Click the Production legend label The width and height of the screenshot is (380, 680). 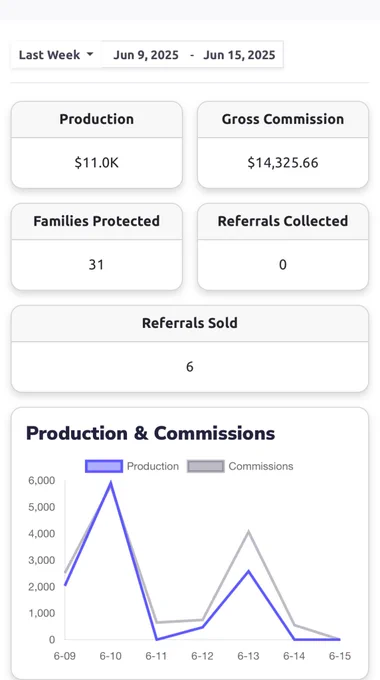[x=153, y=466]
